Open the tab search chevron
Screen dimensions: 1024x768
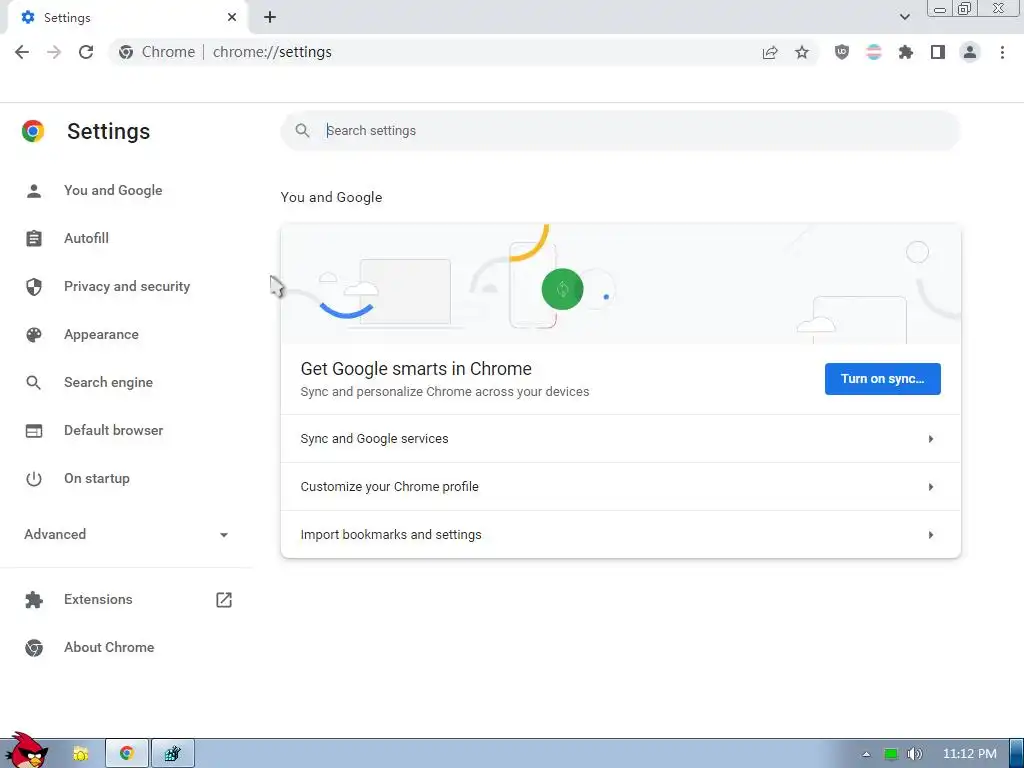click(904, 17)
